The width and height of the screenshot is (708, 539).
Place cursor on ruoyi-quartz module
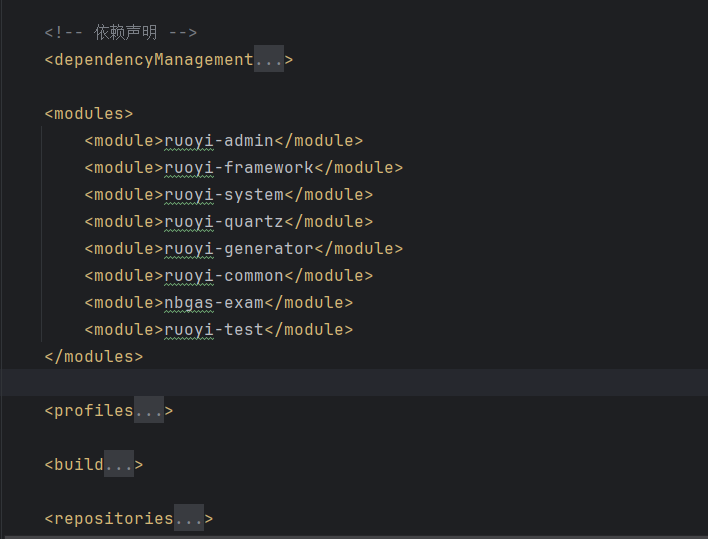tap(229, 222)
